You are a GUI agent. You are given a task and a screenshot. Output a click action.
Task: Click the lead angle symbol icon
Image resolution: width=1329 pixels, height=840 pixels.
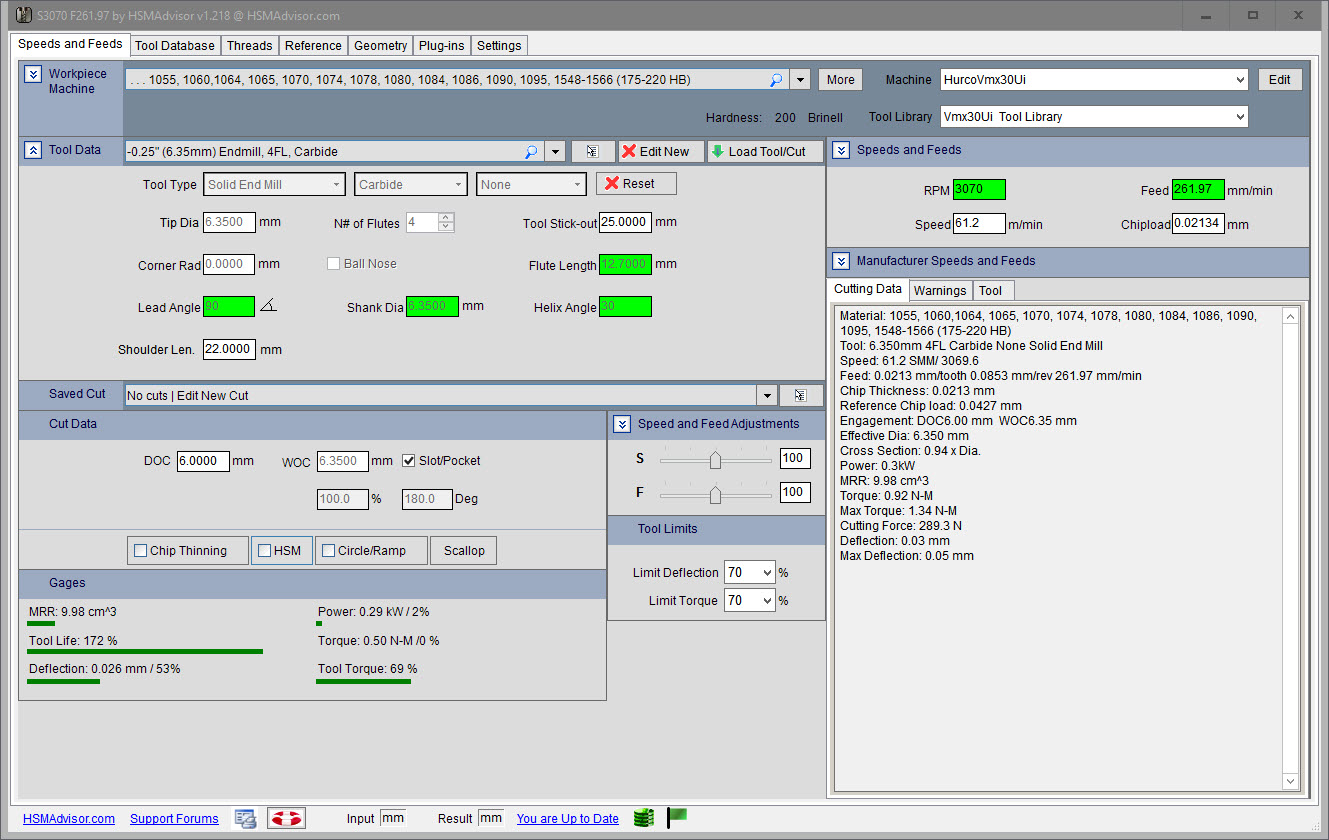(268, 307)
